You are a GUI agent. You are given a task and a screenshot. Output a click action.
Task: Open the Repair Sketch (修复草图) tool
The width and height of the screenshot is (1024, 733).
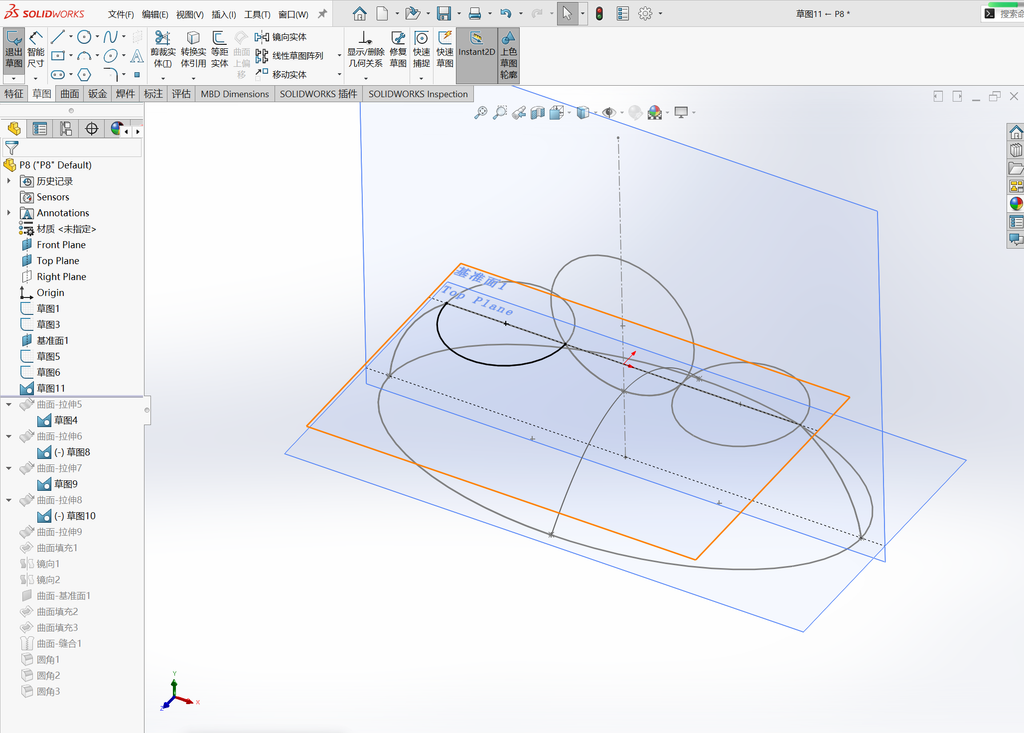398,50
